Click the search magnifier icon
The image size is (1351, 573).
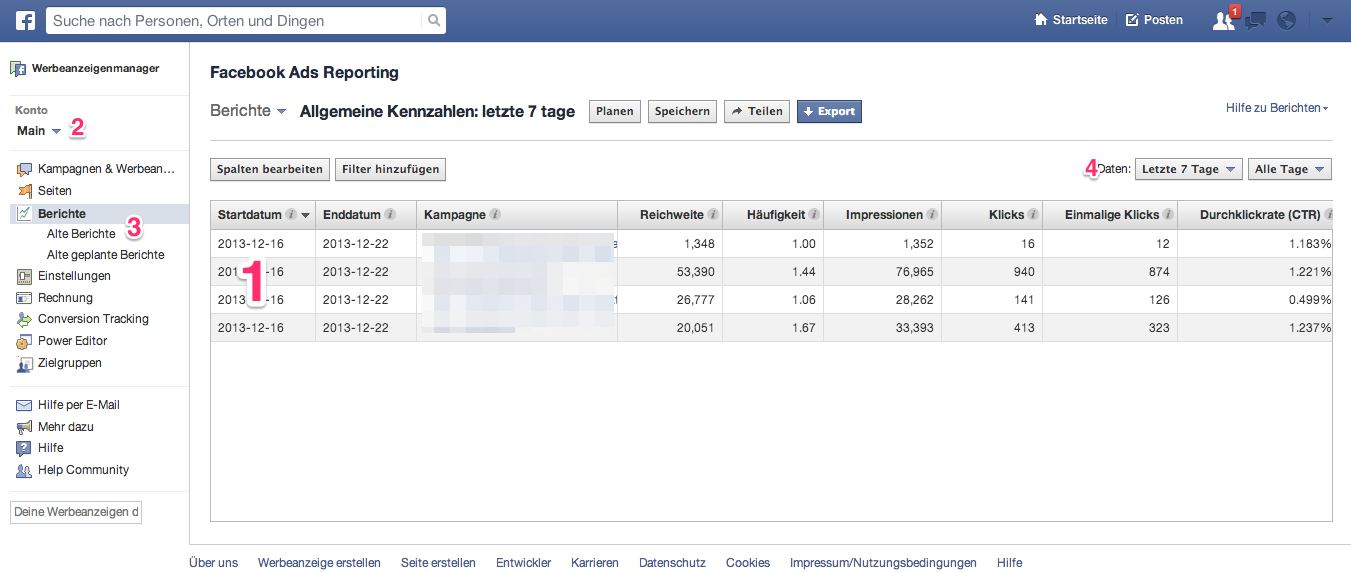[x=433, y=20]
